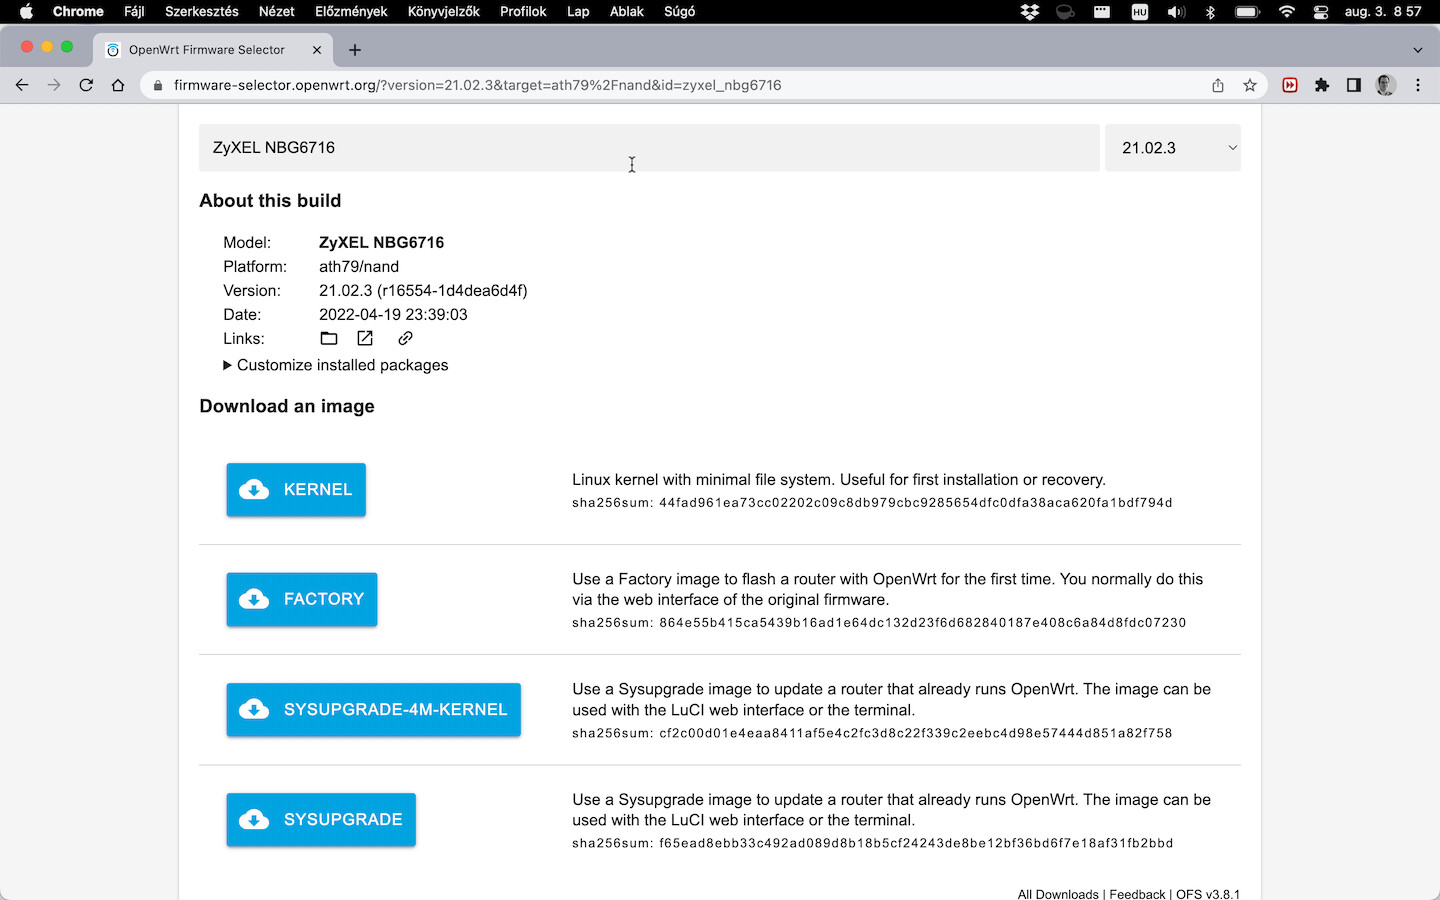Open Control Center from the menu bar
This screenshot has width=1440, height=900.
click(1321, 12)
